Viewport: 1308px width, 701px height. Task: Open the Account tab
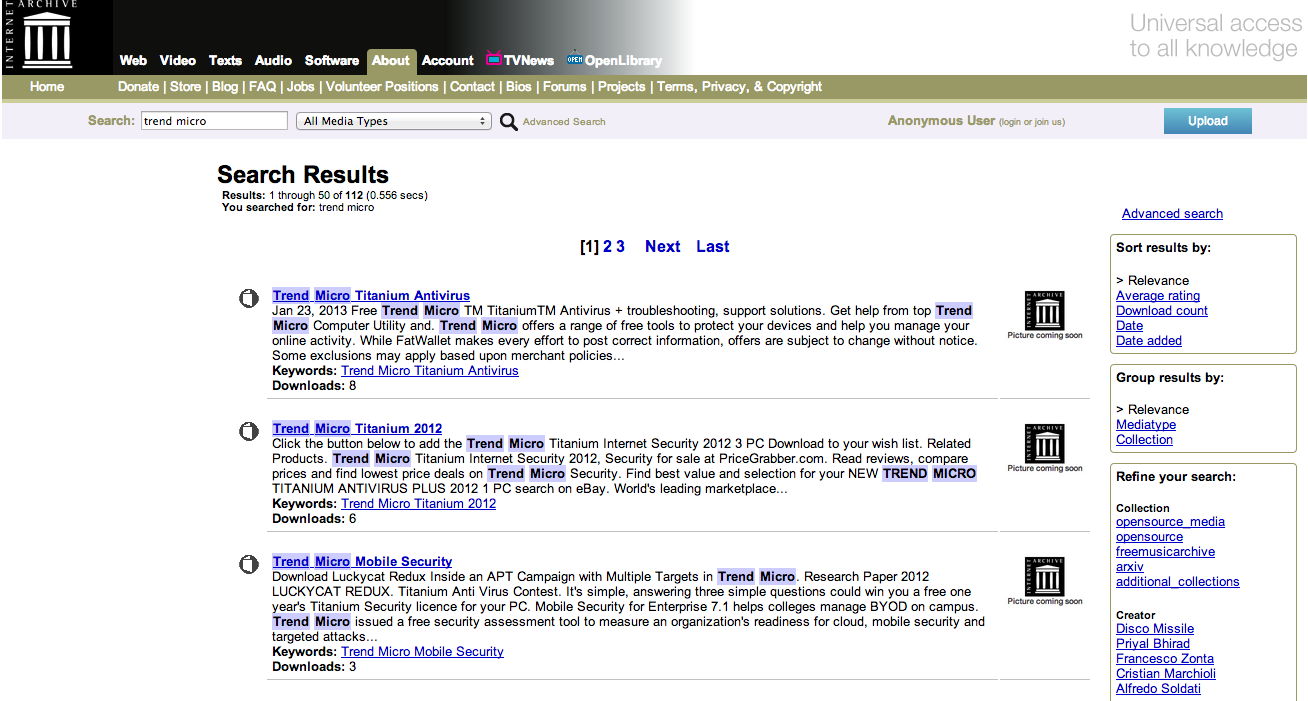tap(448, 60)
